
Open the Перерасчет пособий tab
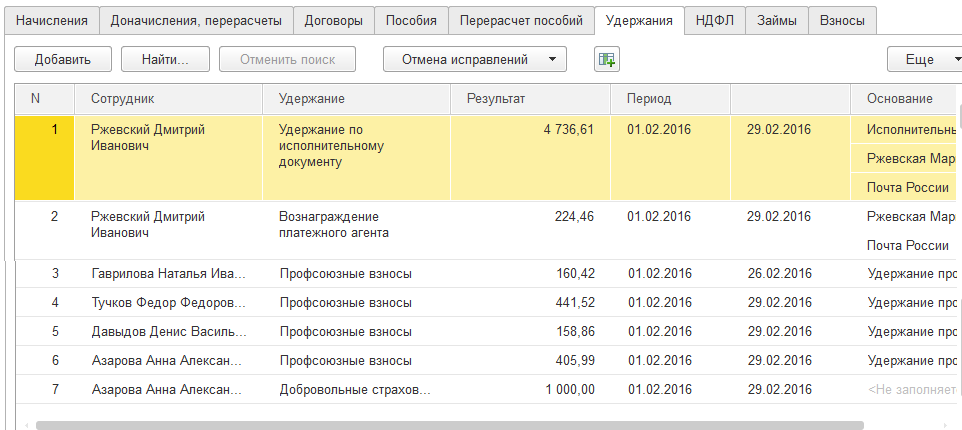click(520, 20)
